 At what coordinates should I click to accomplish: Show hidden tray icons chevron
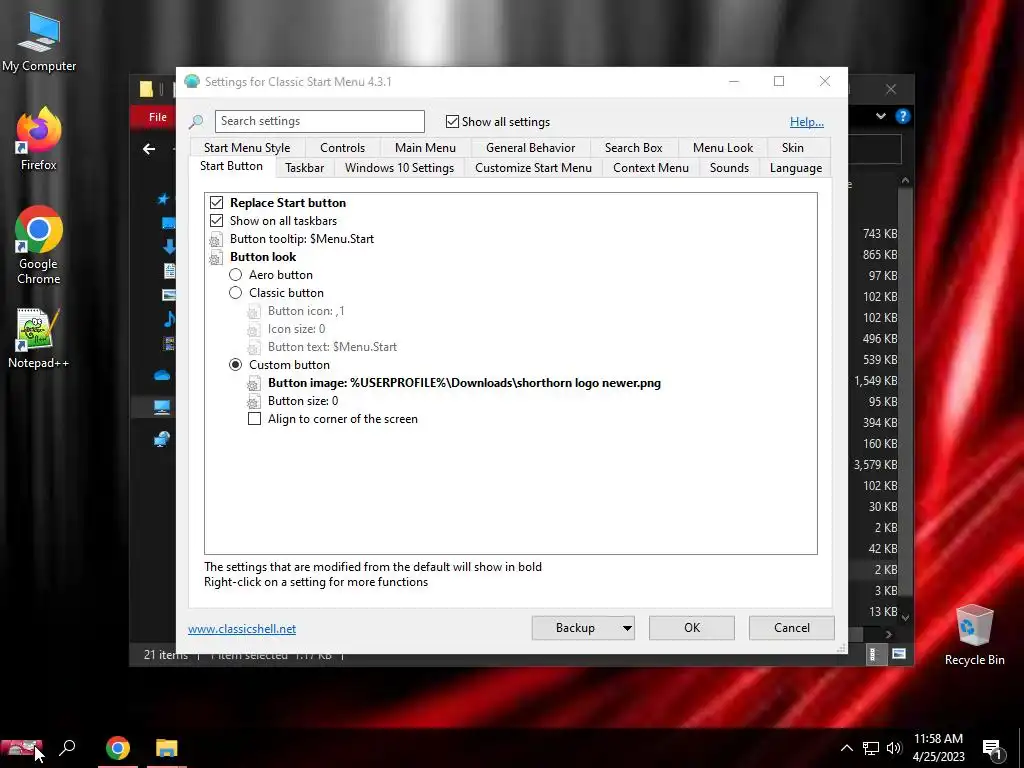(x=846, y=748)
